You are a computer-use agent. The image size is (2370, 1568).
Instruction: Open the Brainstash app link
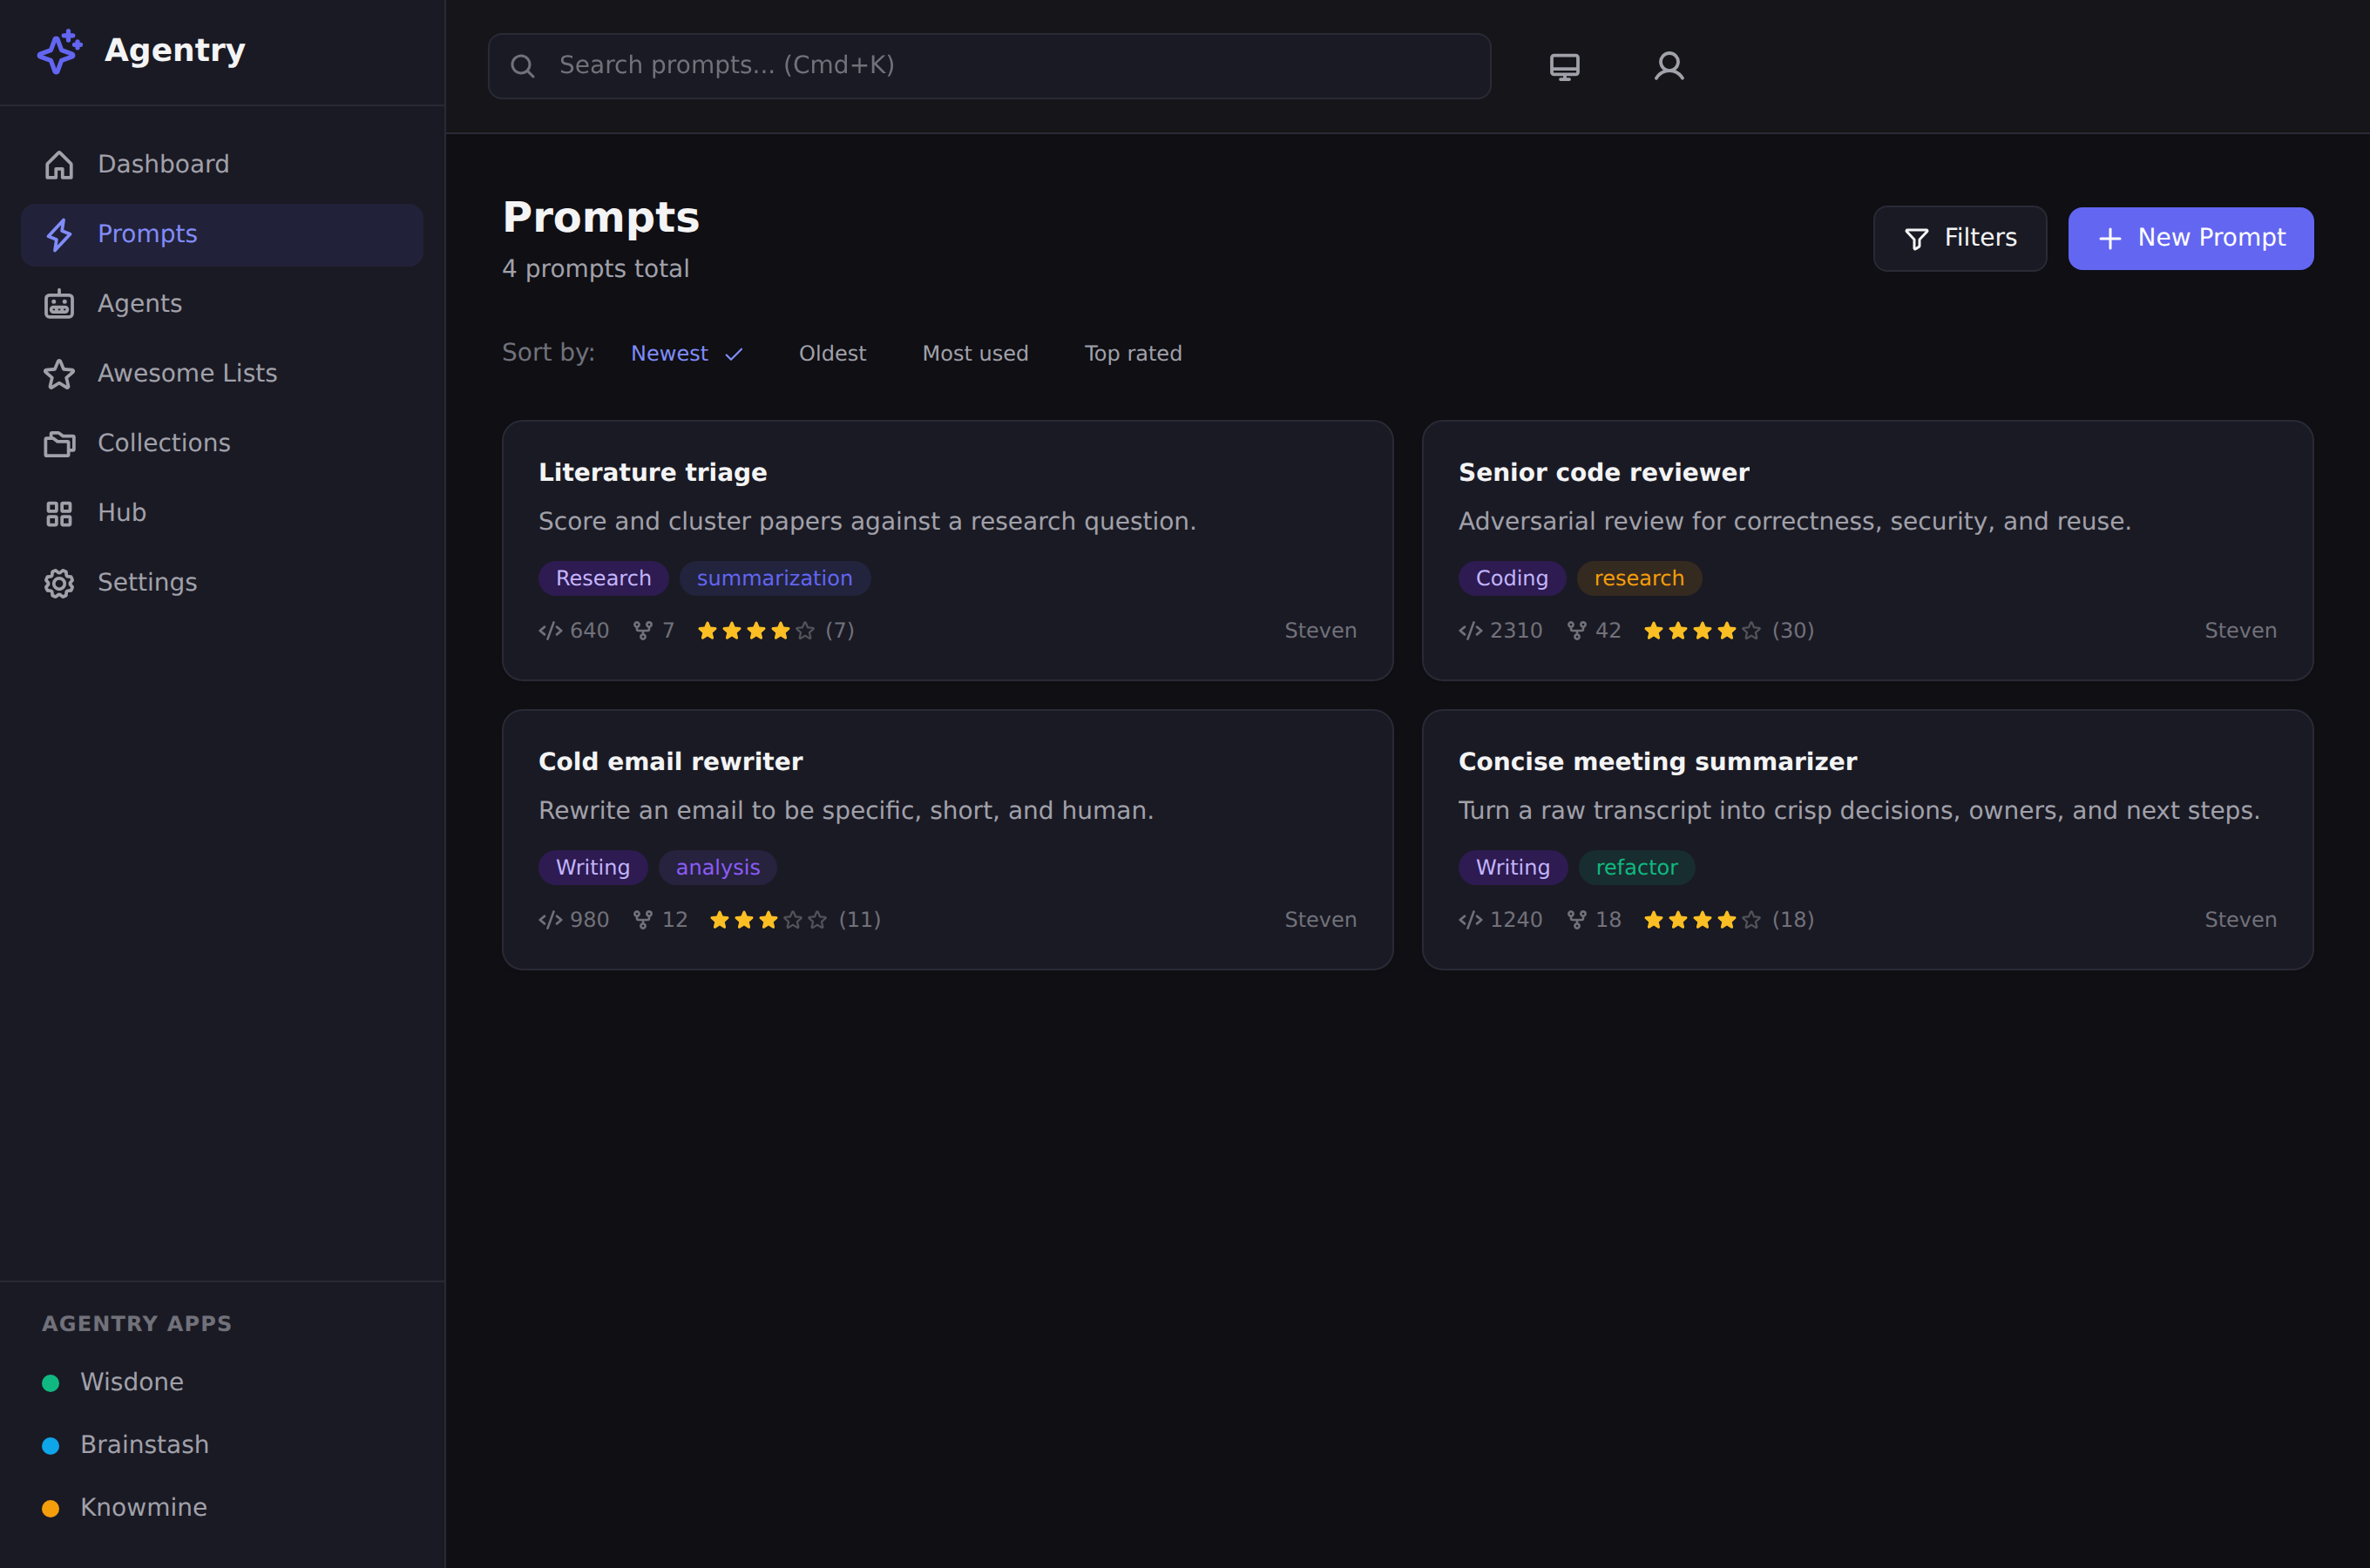coord(145,1445)
